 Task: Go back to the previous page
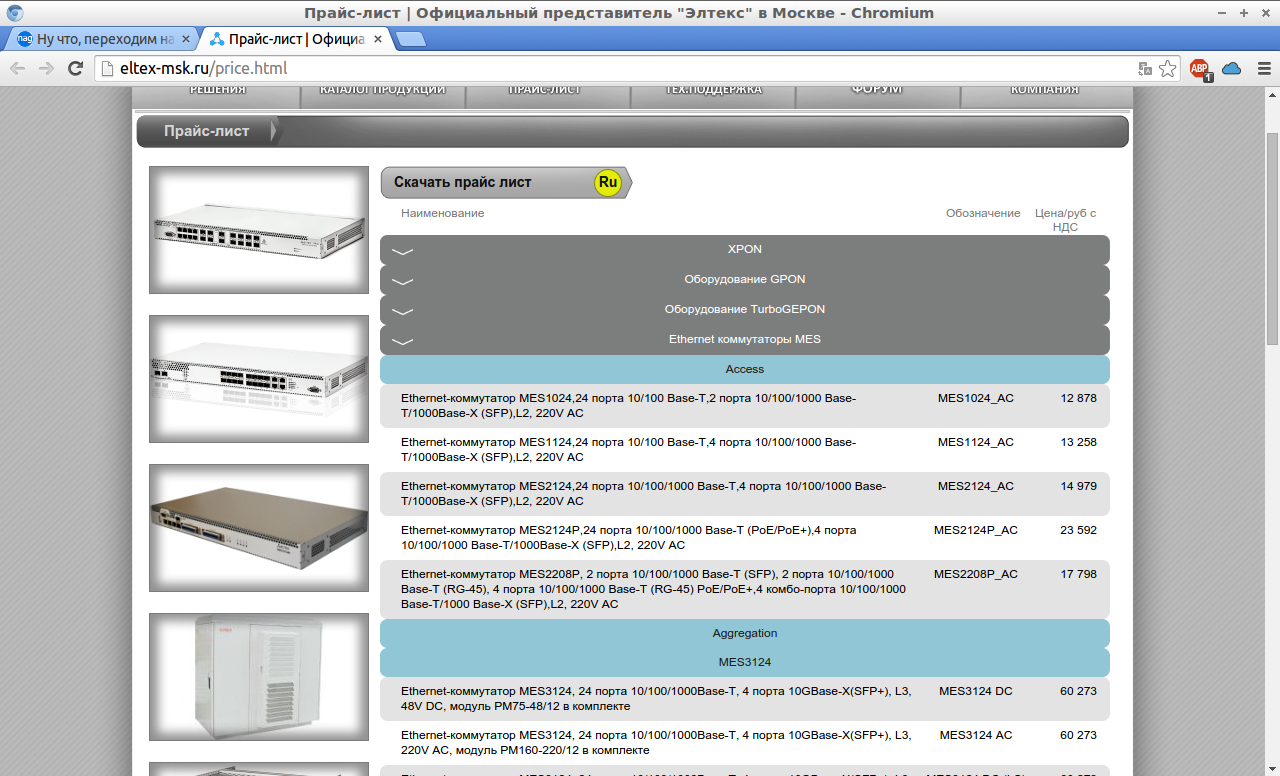coord(18,68)
